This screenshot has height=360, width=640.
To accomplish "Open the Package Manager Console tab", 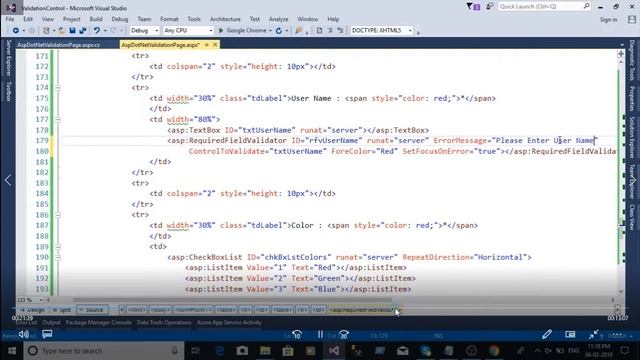I will pos(98,323).
